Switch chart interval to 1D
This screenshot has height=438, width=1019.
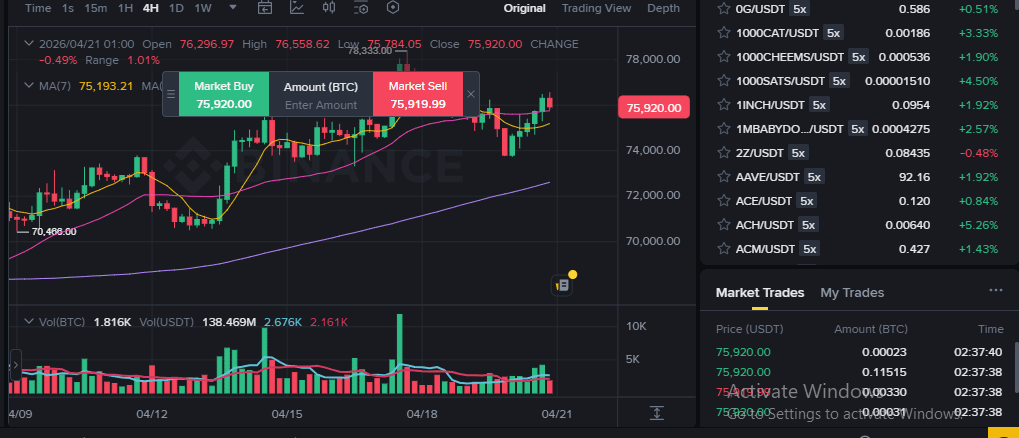175,8
